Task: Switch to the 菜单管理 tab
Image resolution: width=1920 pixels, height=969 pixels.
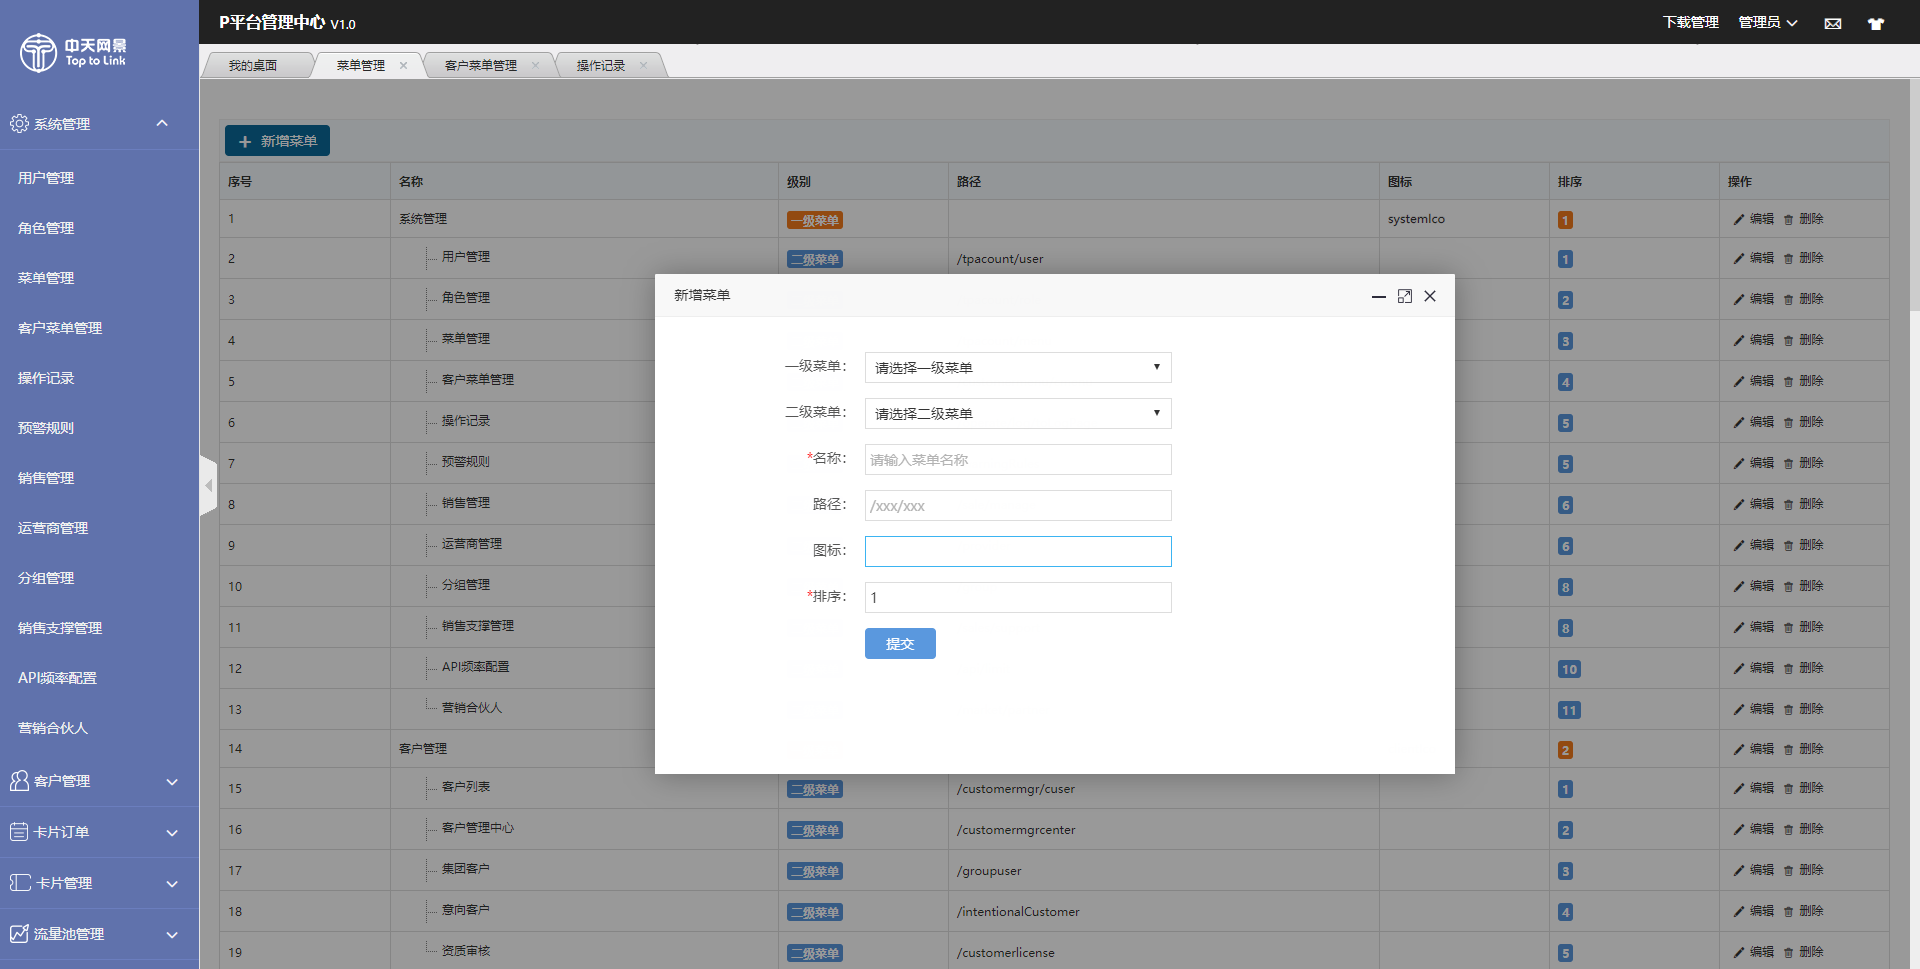Action: click(x=361, y=65)
